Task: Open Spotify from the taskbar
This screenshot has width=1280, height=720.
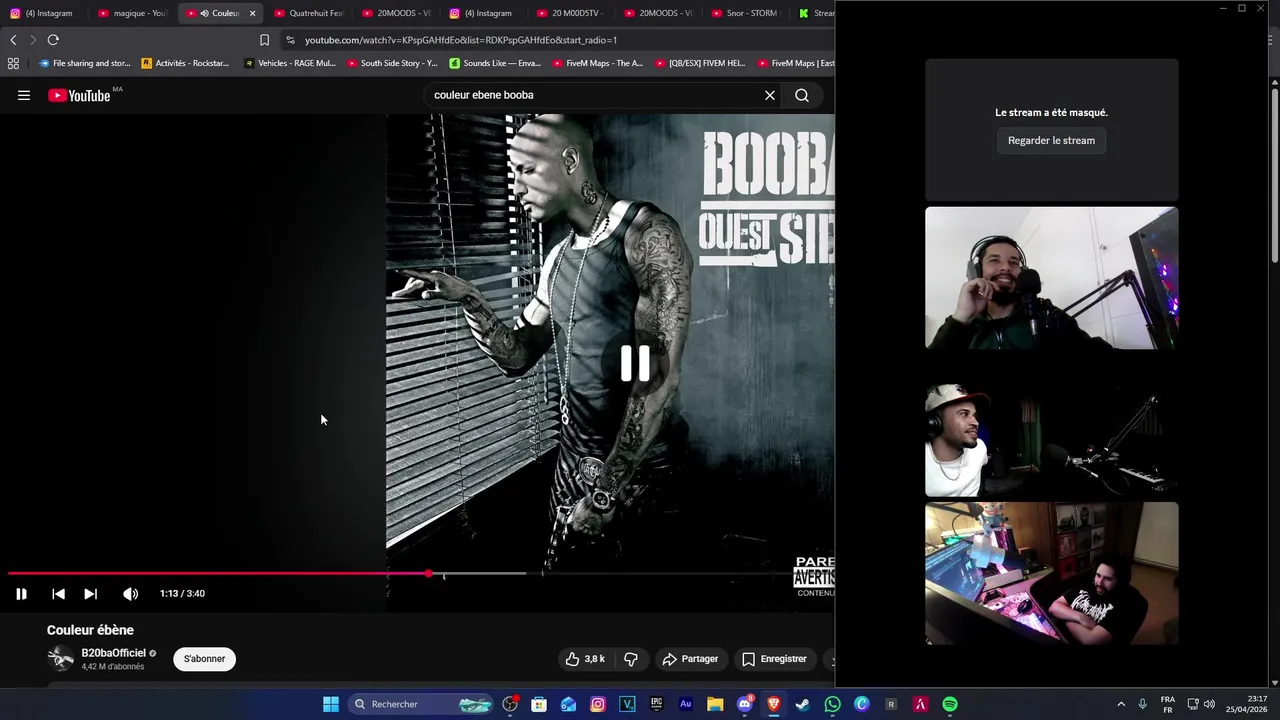Action: pyautogui.click(x=950, y=704)
